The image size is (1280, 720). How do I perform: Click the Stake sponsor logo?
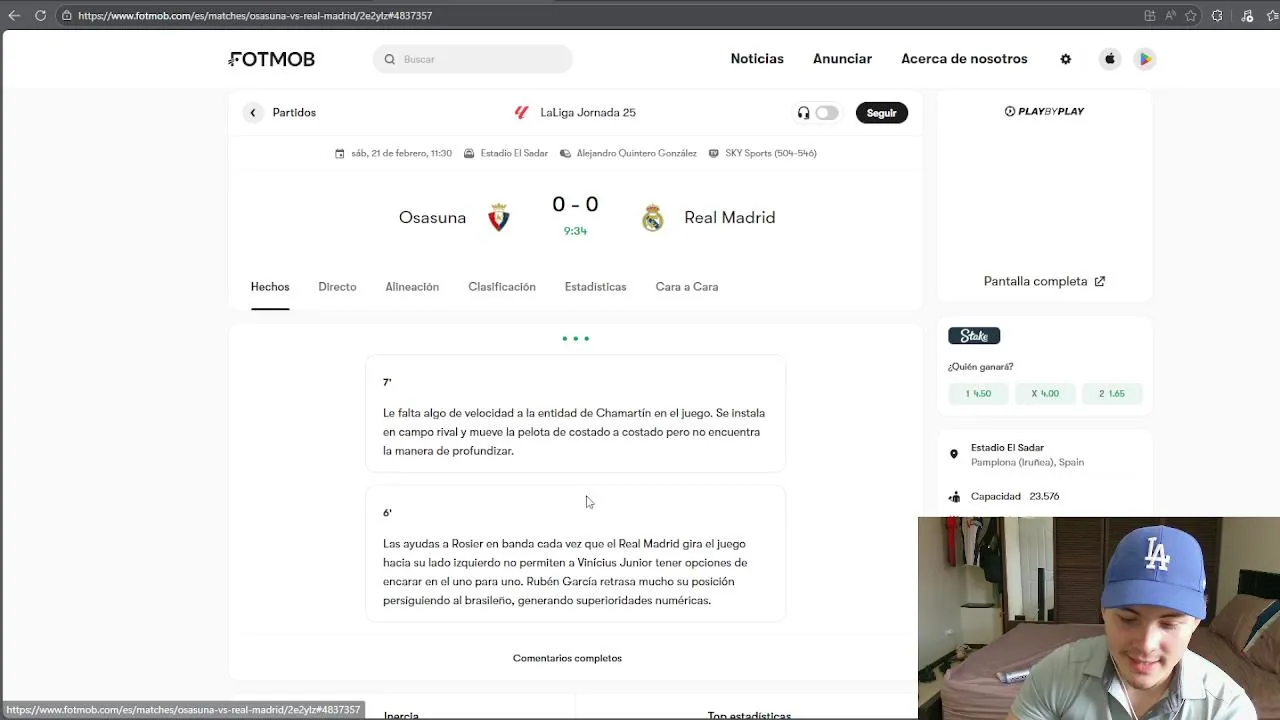[974, 336]
